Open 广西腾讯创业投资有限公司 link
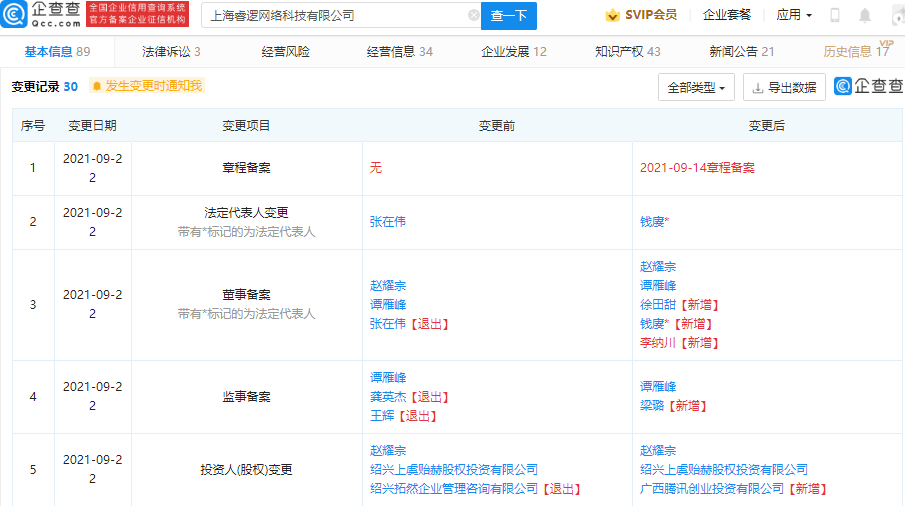Screen dimensions: 905x506 click(x=712, y=489)
